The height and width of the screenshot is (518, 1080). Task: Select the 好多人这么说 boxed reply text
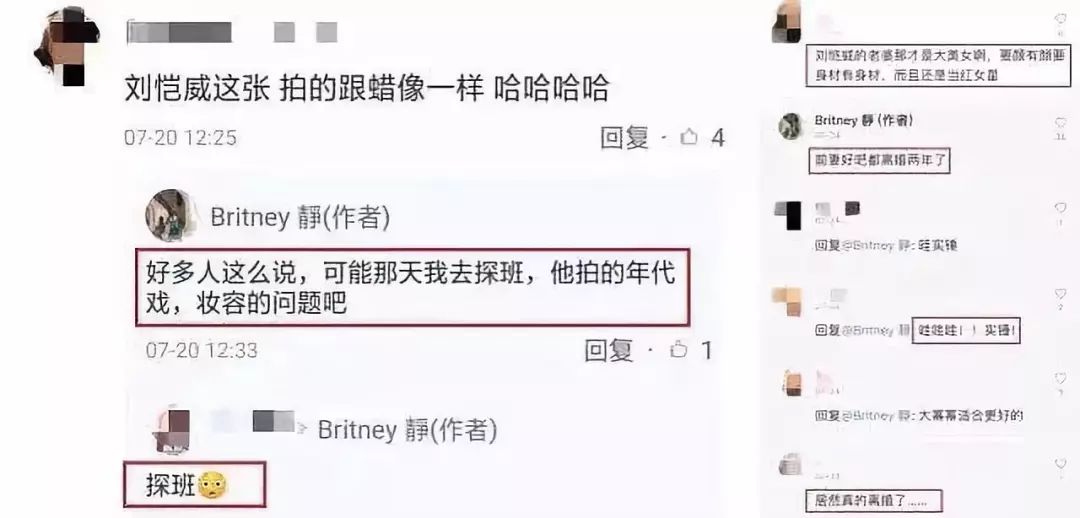point(412,288)
